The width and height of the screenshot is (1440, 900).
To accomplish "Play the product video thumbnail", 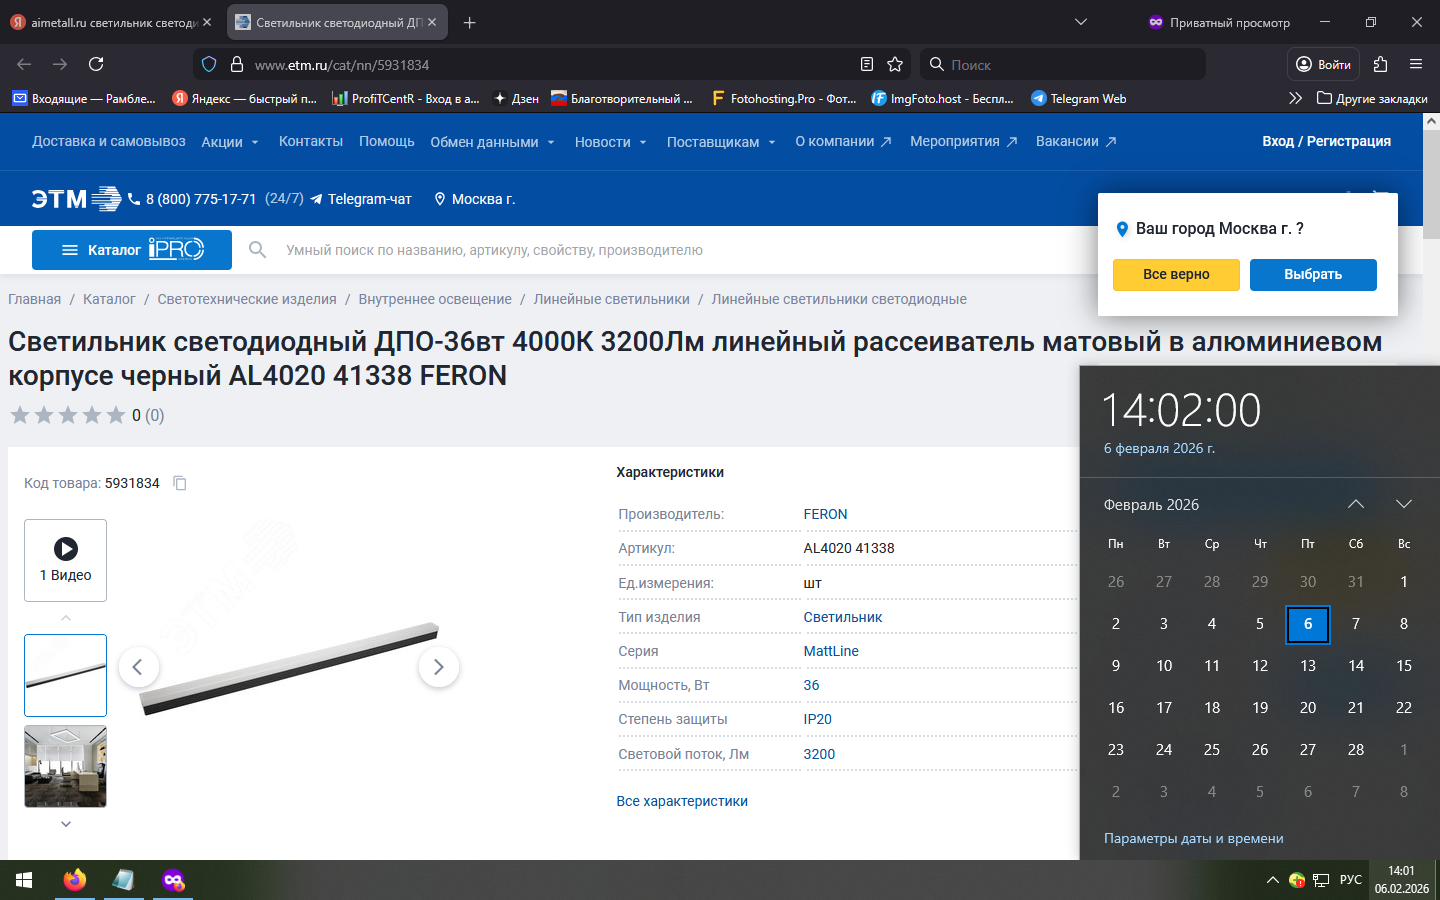I will point(65,560).
